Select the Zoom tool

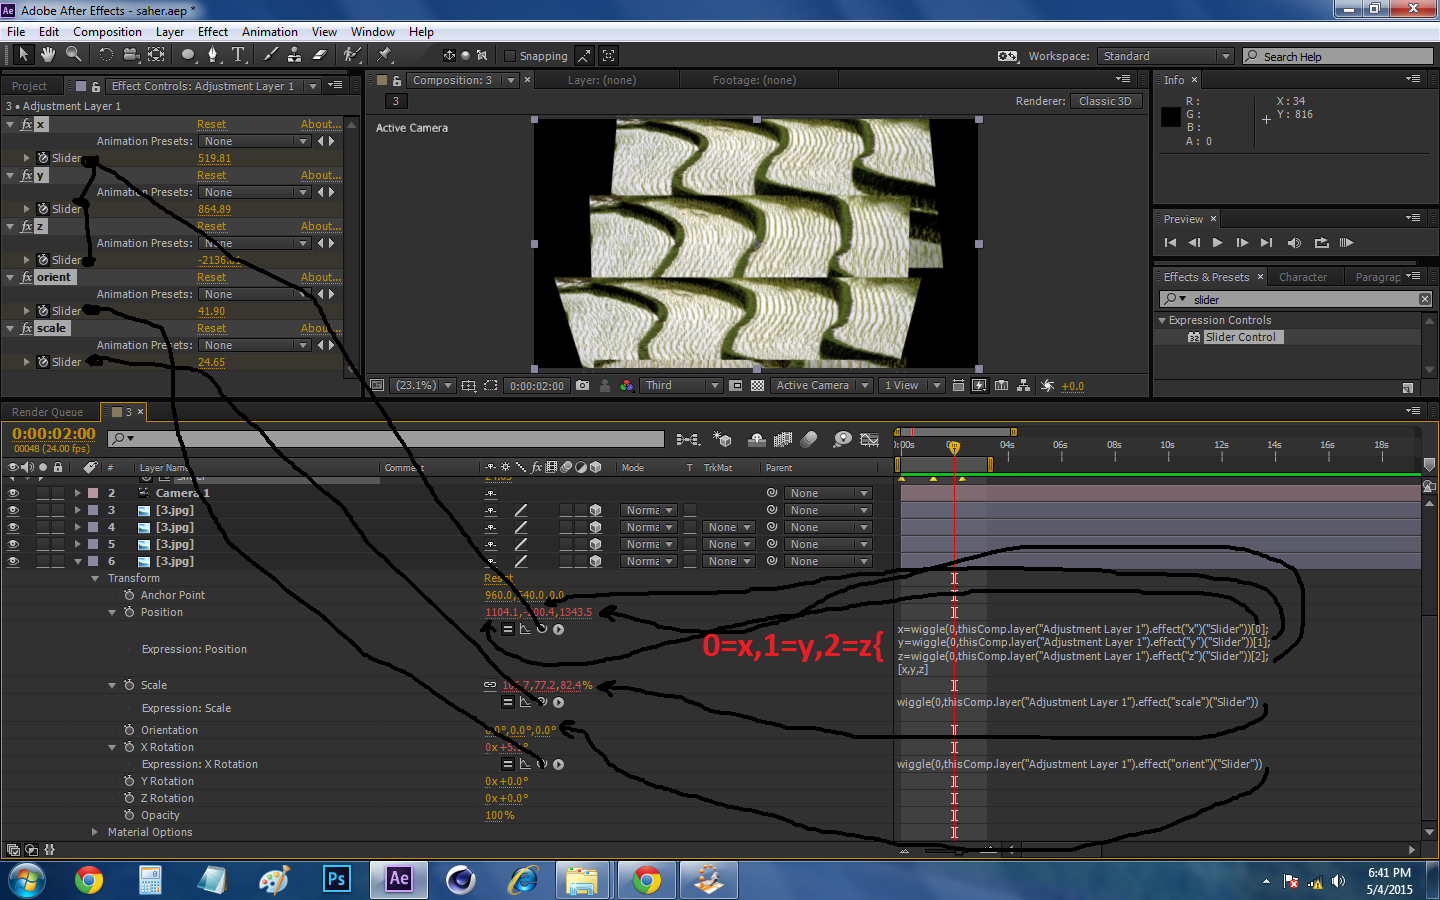click(x=72, y=55)
